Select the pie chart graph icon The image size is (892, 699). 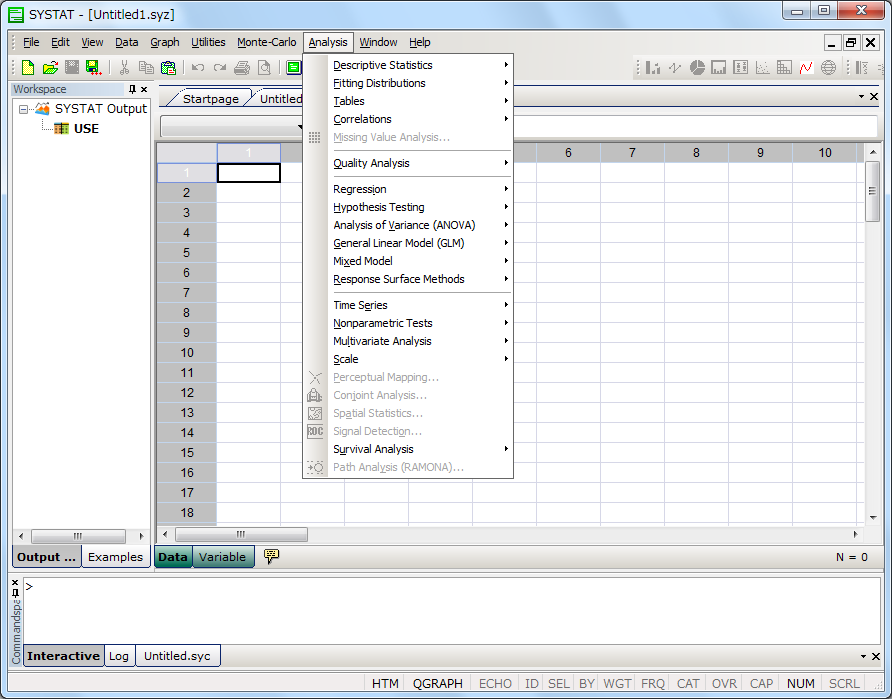coord(697,68)
